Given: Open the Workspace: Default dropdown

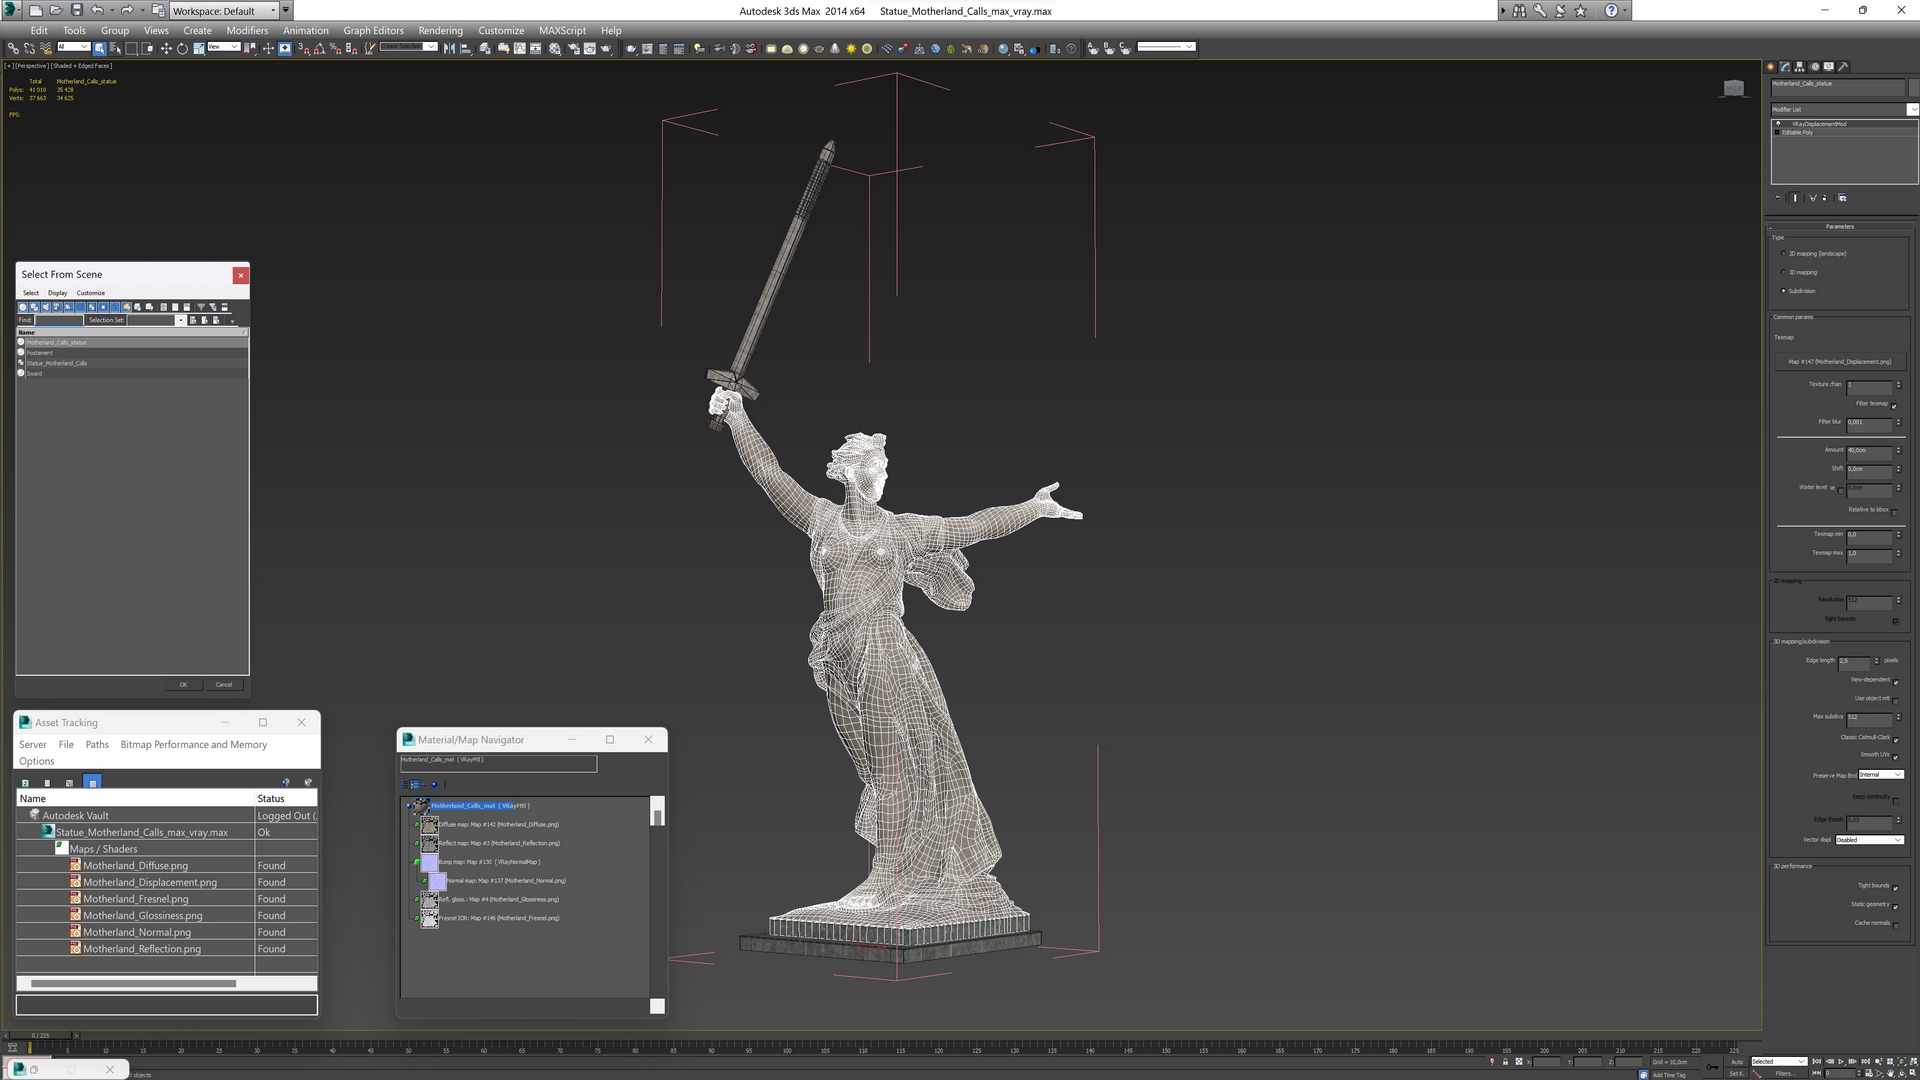Looking at the screenshot, I should point(224,11).
